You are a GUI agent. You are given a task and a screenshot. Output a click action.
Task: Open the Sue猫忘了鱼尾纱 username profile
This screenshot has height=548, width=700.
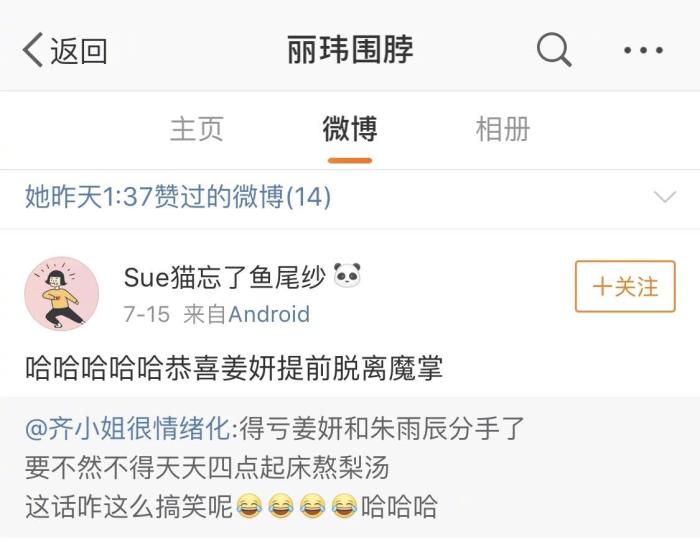[x=225, y=277]
